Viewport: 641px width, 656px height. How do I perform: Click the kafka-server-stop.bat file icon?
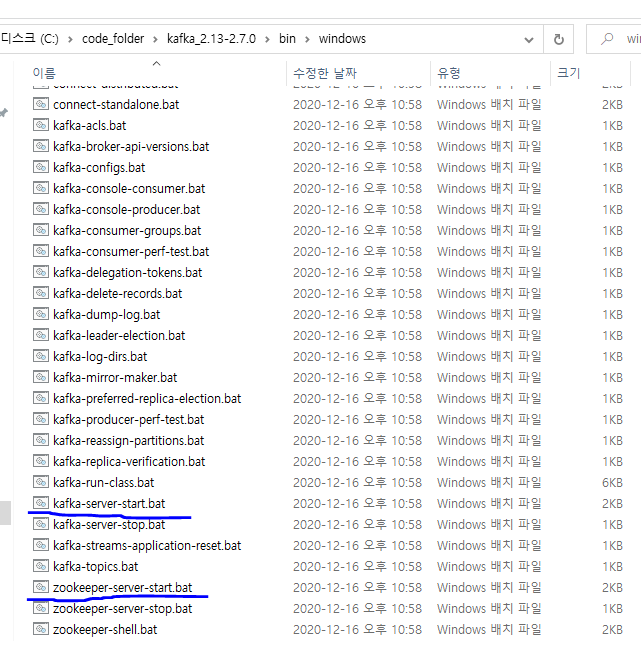coord(41,524)
